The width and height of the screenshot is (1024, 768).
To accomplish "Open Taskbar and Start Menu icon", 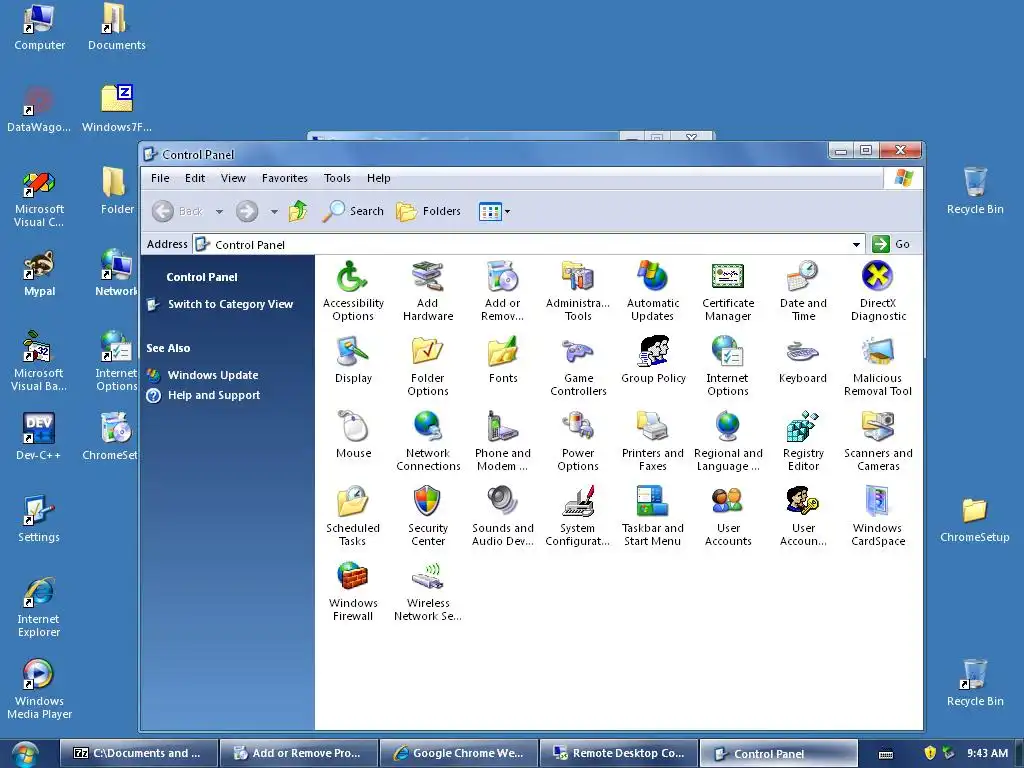I will click(653, 516).
